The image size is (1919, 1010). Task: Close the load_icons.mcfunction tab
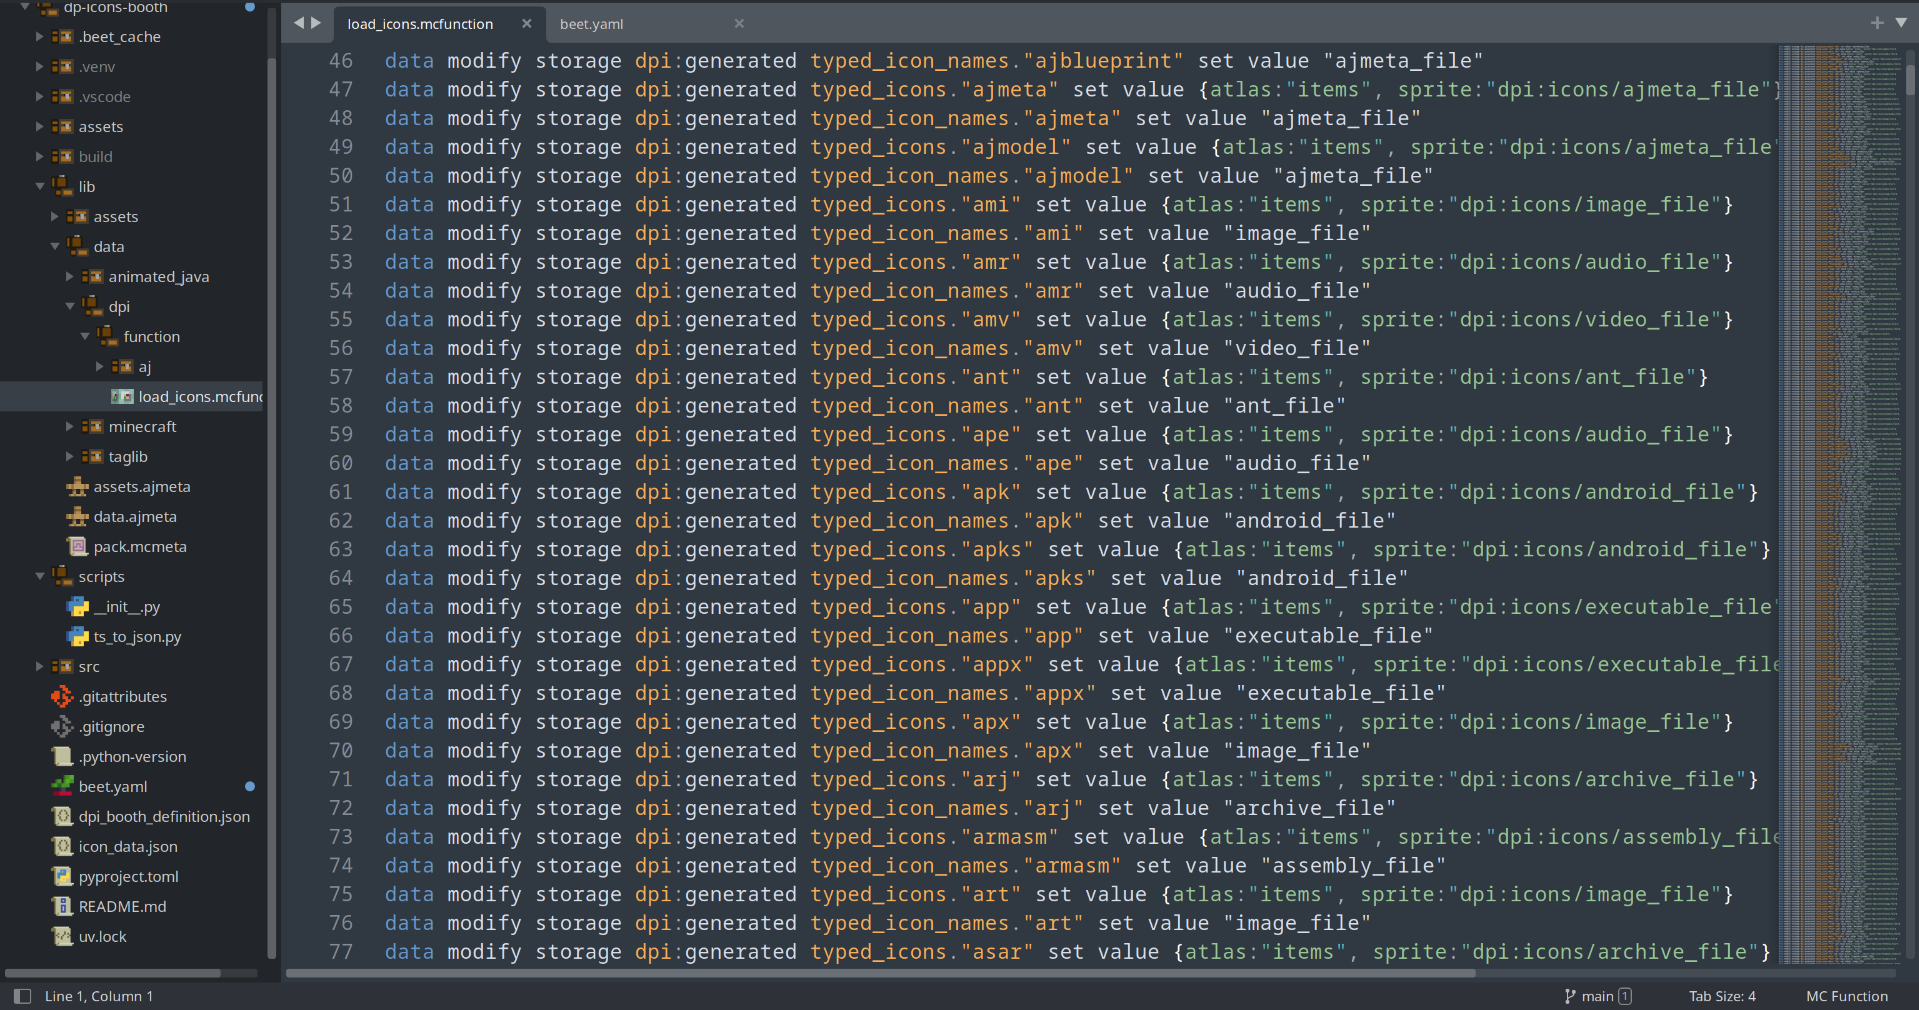point(527,24)
